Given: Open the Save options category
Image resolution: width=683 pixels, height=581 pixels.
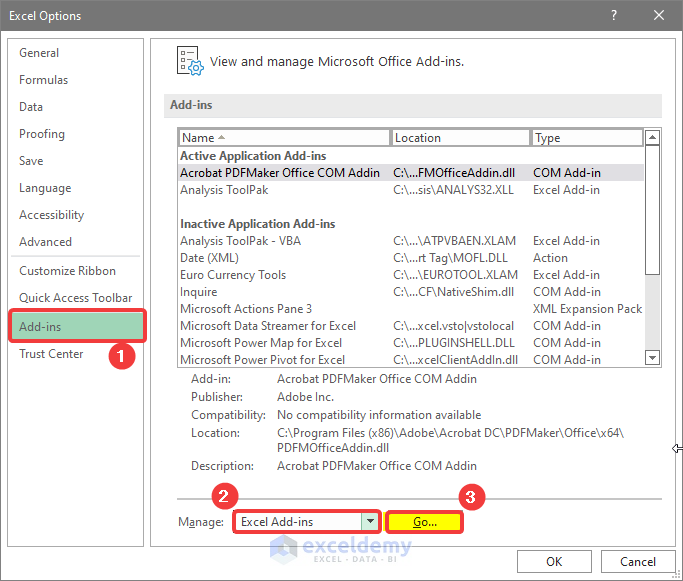Looking at the screenshot, I should [x=31, y=161].
